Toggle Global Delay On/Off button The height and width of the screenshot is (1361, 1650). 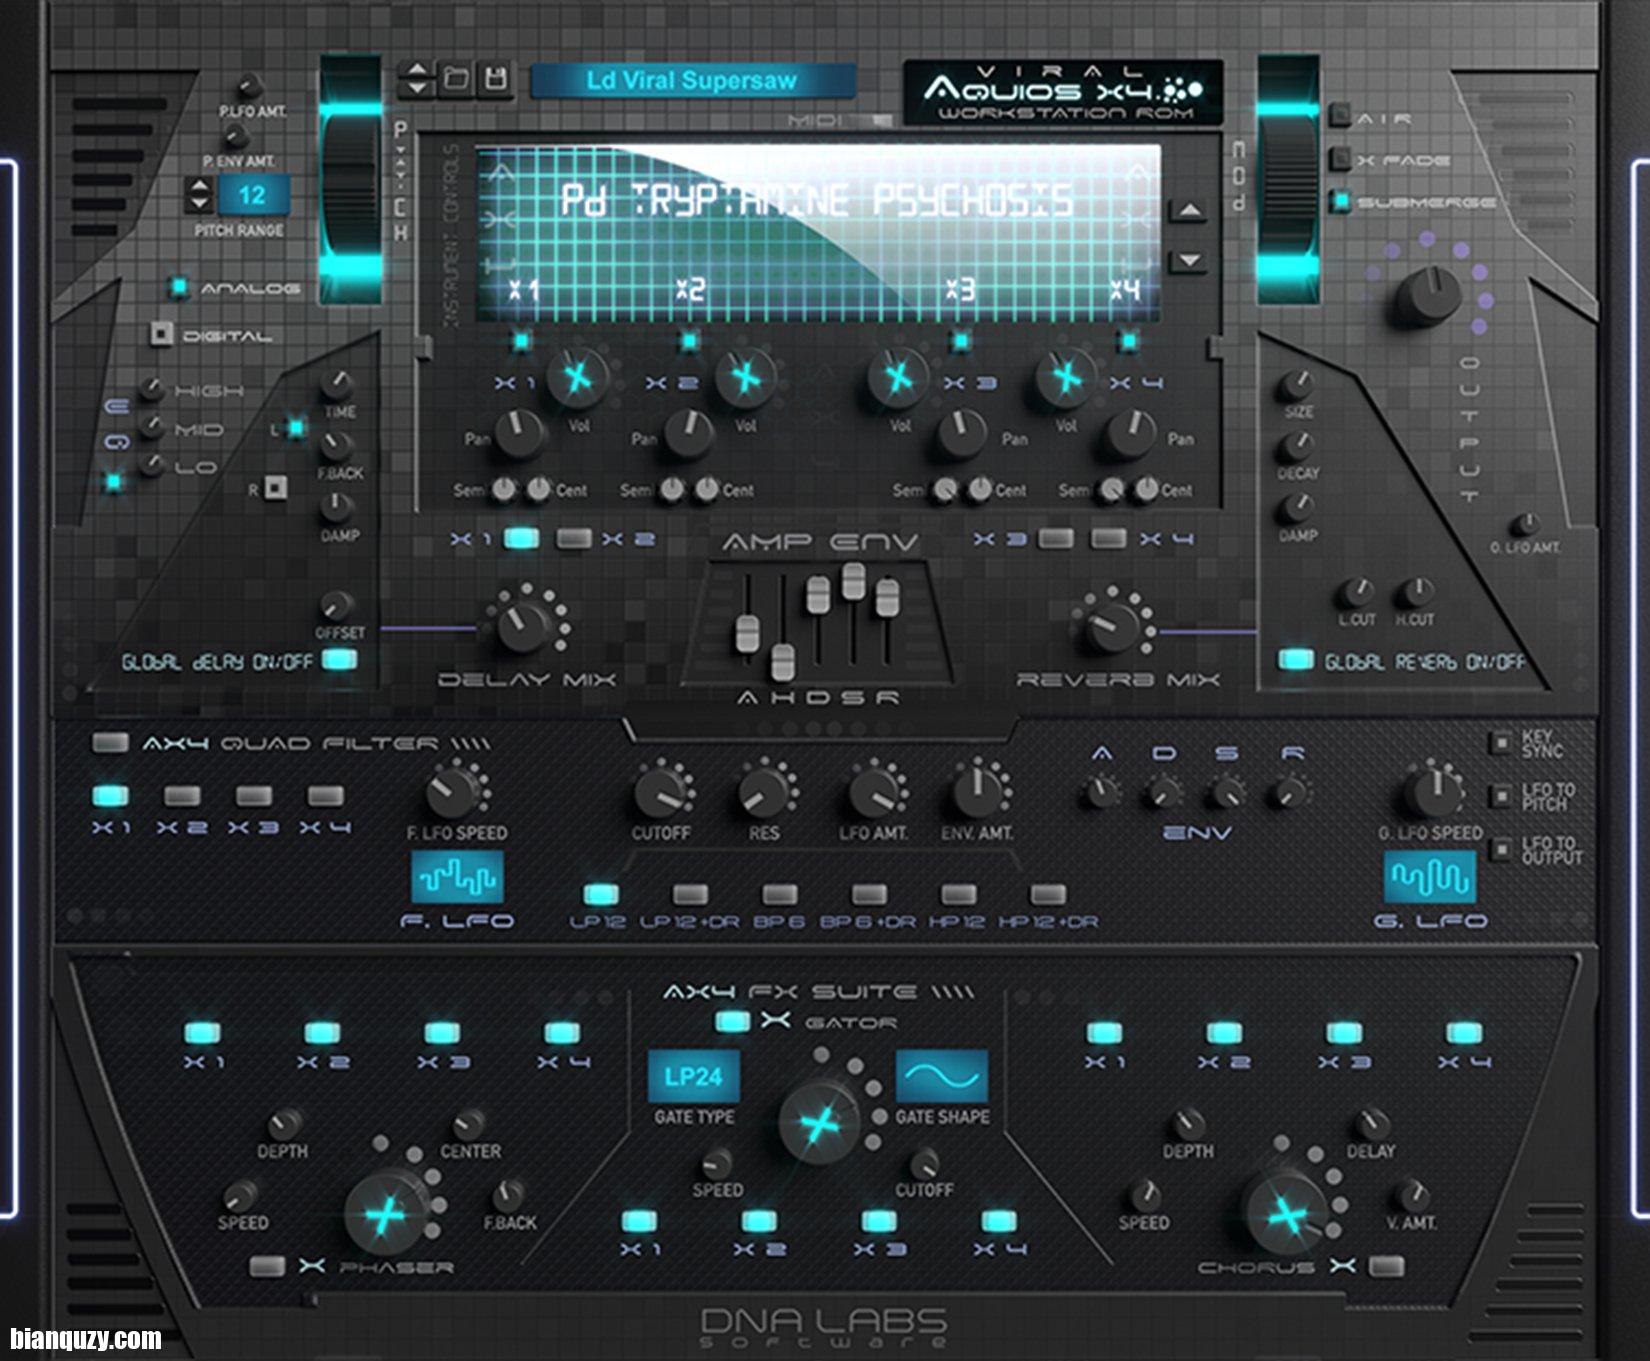pyautogui.click(x=340, y=660)
